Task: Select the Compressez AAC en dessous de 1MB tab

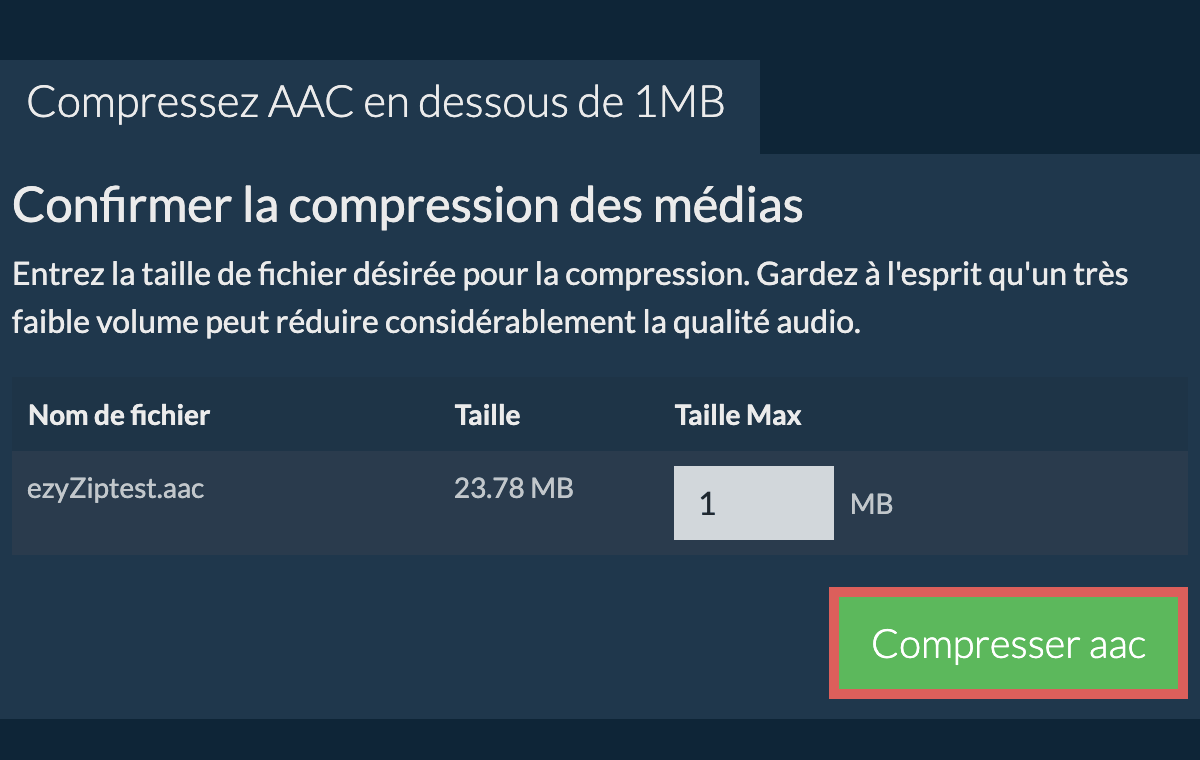Action: tap(376, 104)
